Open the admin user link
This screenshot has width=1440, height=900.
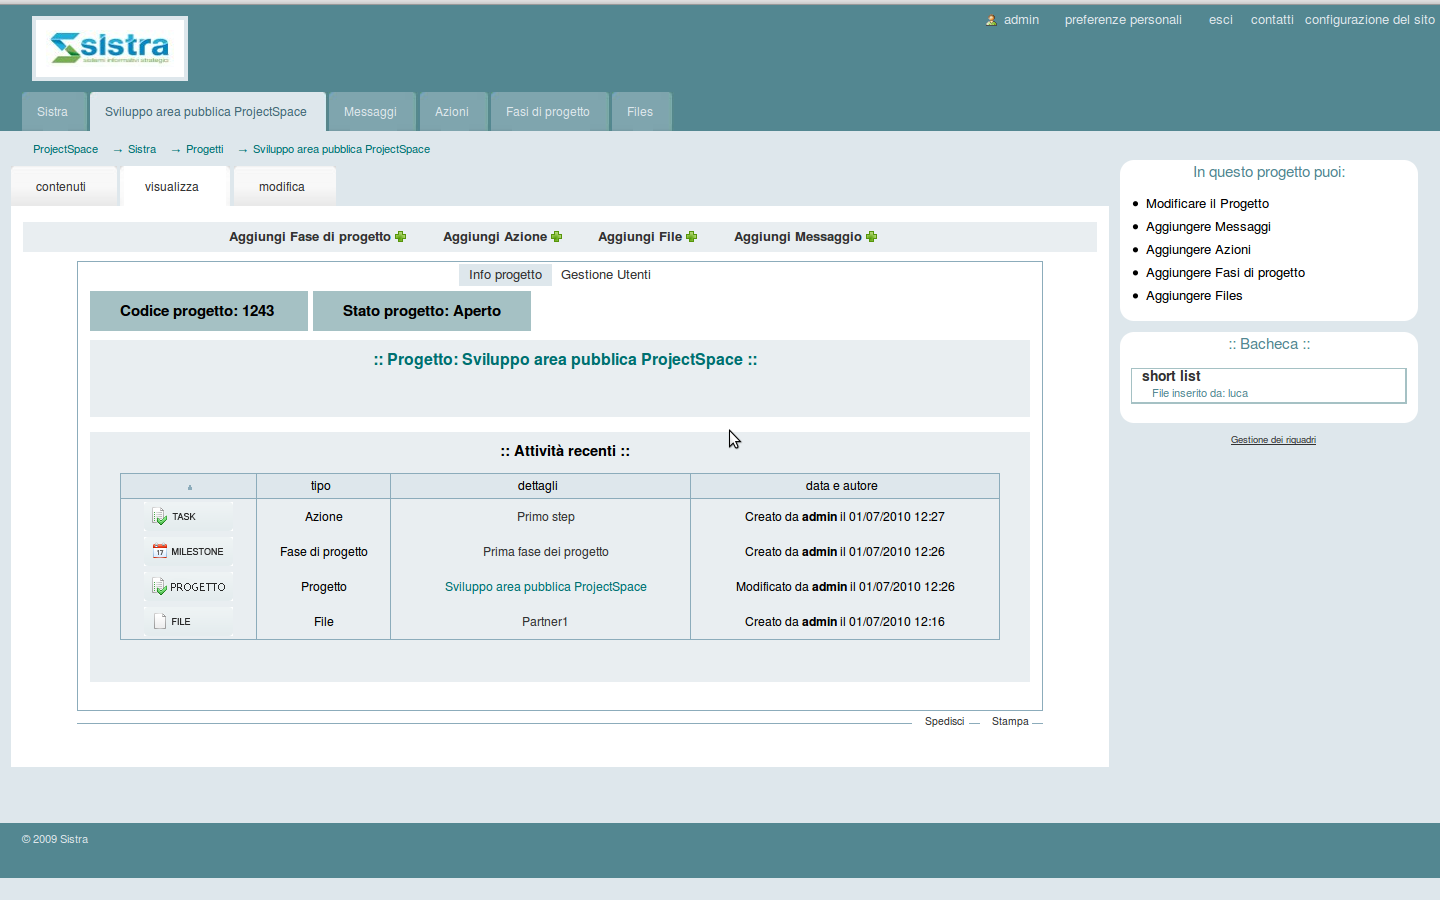pos(1021,20)
